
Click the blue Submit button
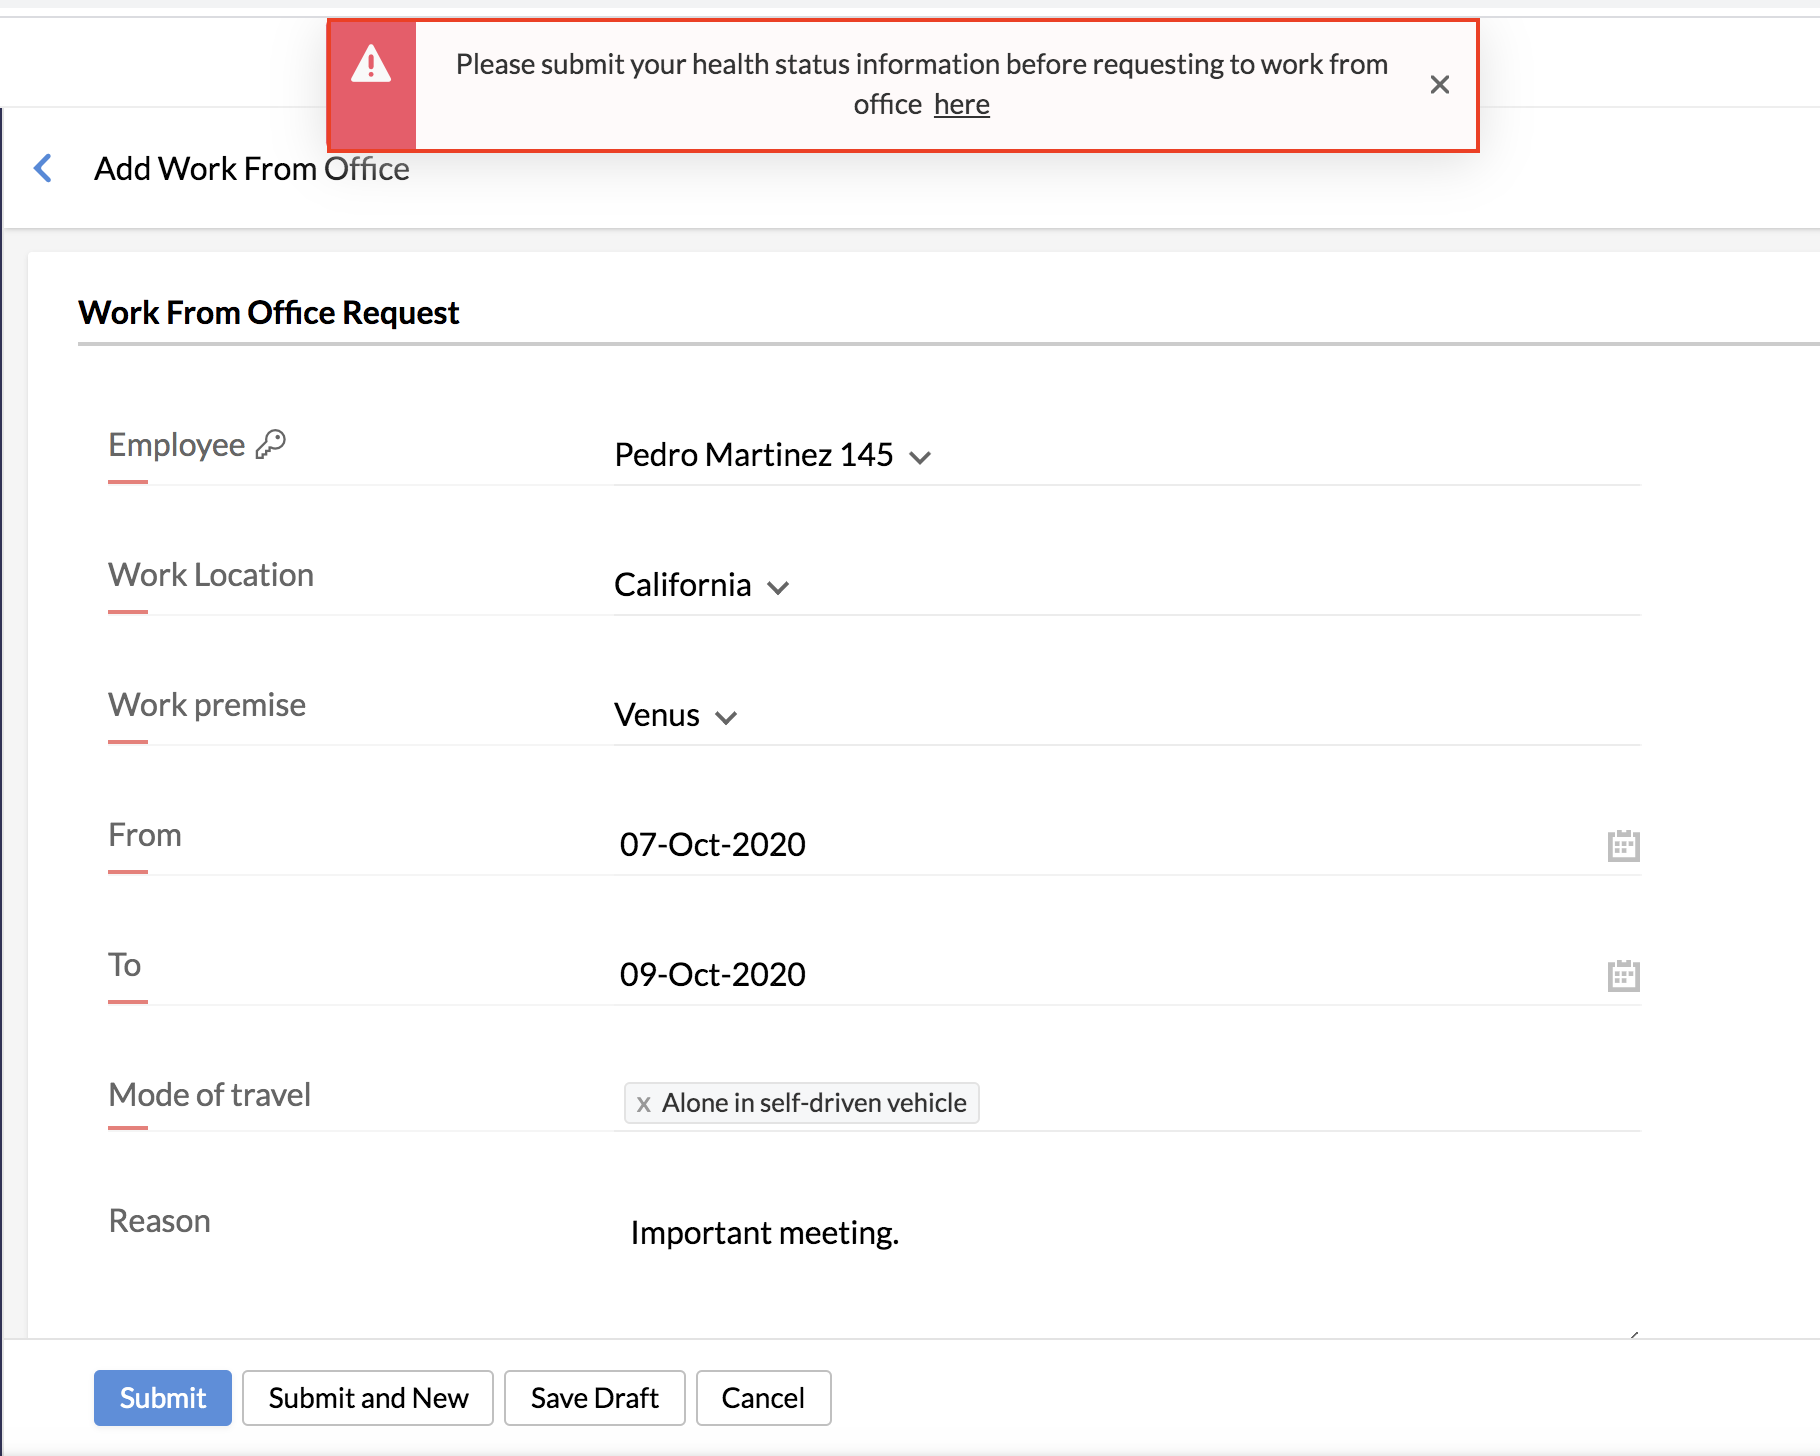coord(163,1397)
